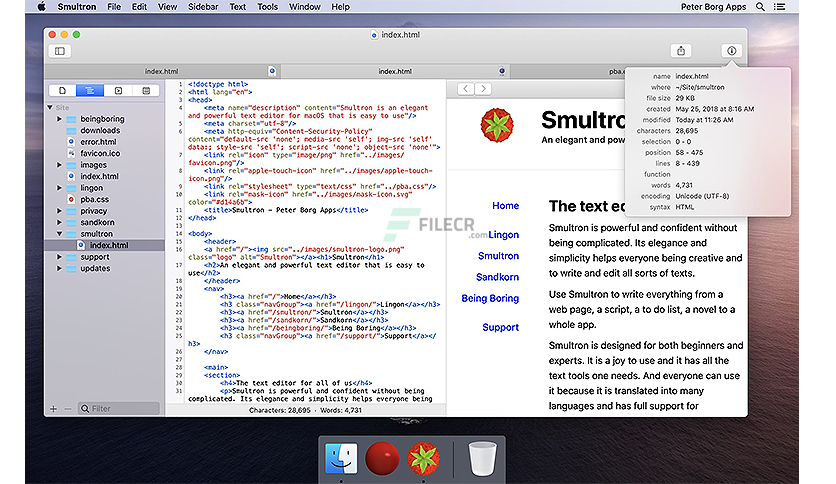Click the Characters and Words status bar text
The width and height of the screenshot is (836, 484).
tap(306, 410)
